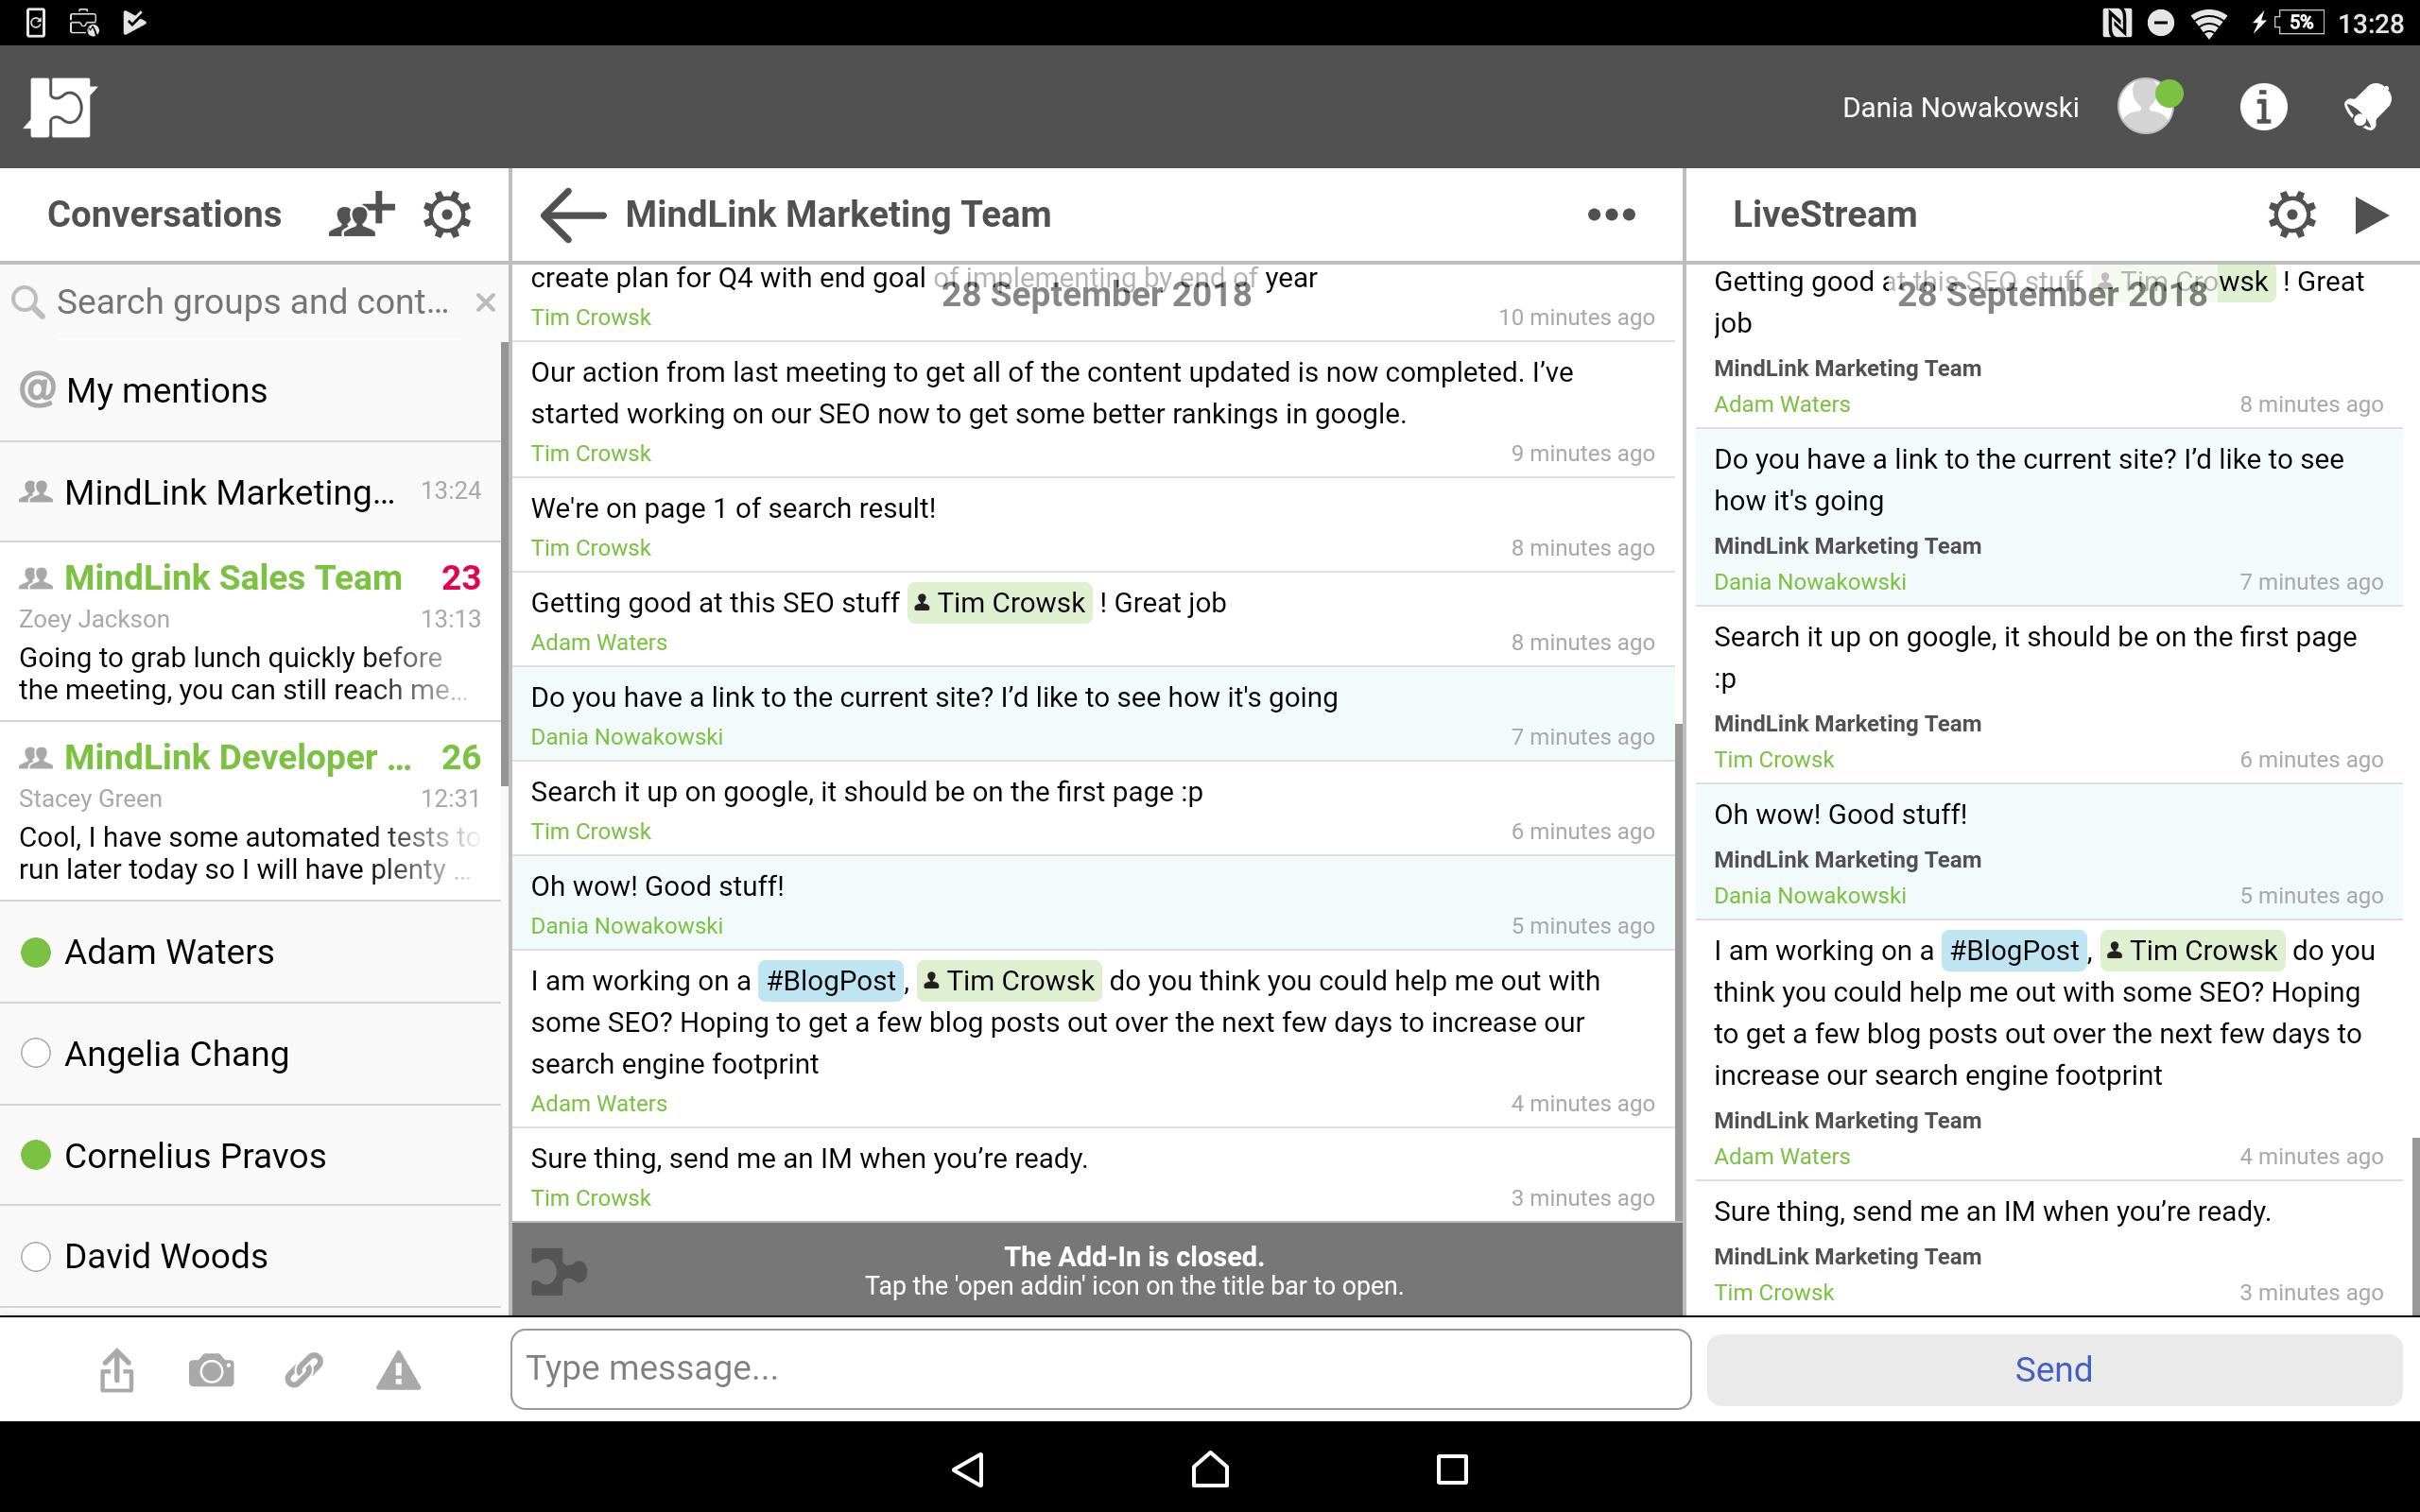
Task: Click Tim Crowsk mention in chat BlogPost message
Action: point(1009,981)
